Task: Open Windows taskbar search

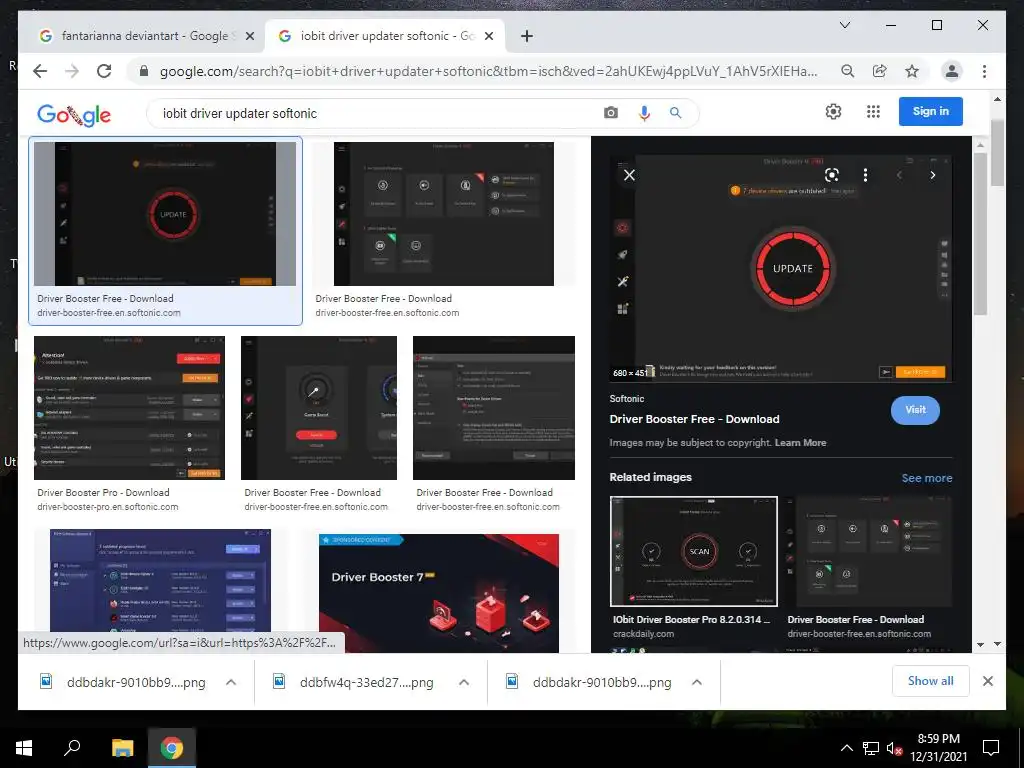Action: coord(72,748)
